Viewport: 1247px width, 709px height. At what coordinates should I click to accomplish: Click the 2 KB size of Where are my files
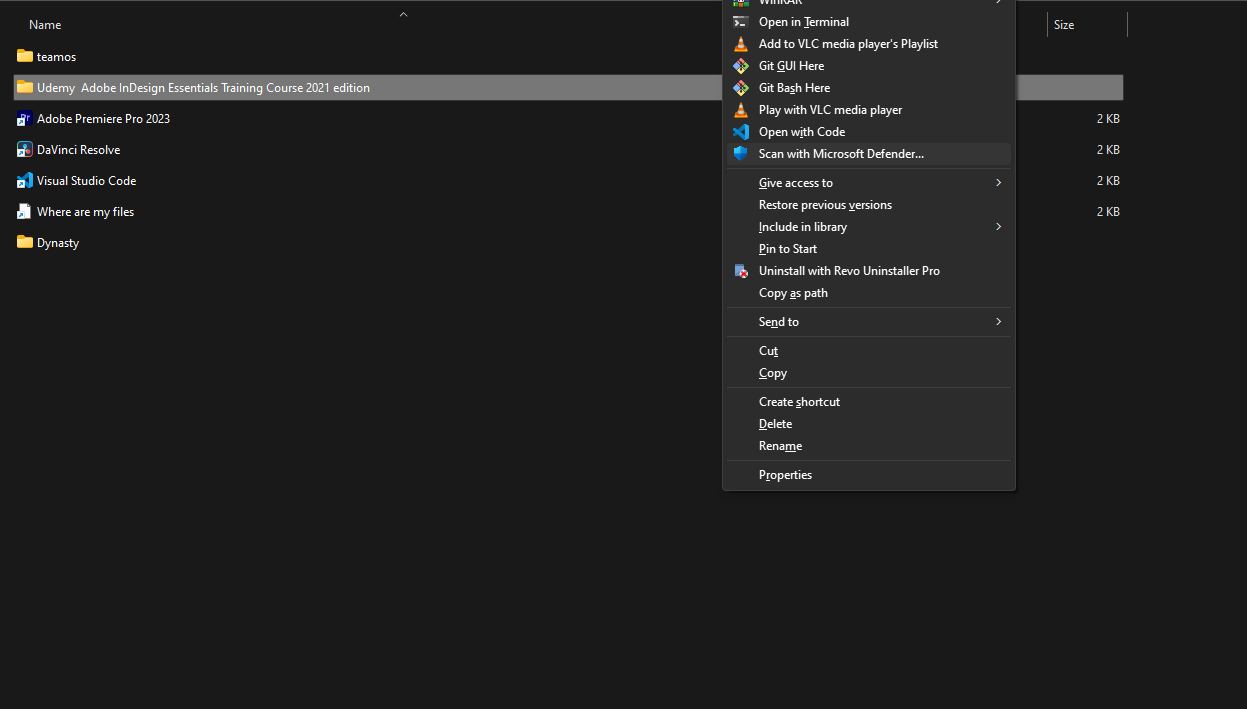click(1108, 212)
